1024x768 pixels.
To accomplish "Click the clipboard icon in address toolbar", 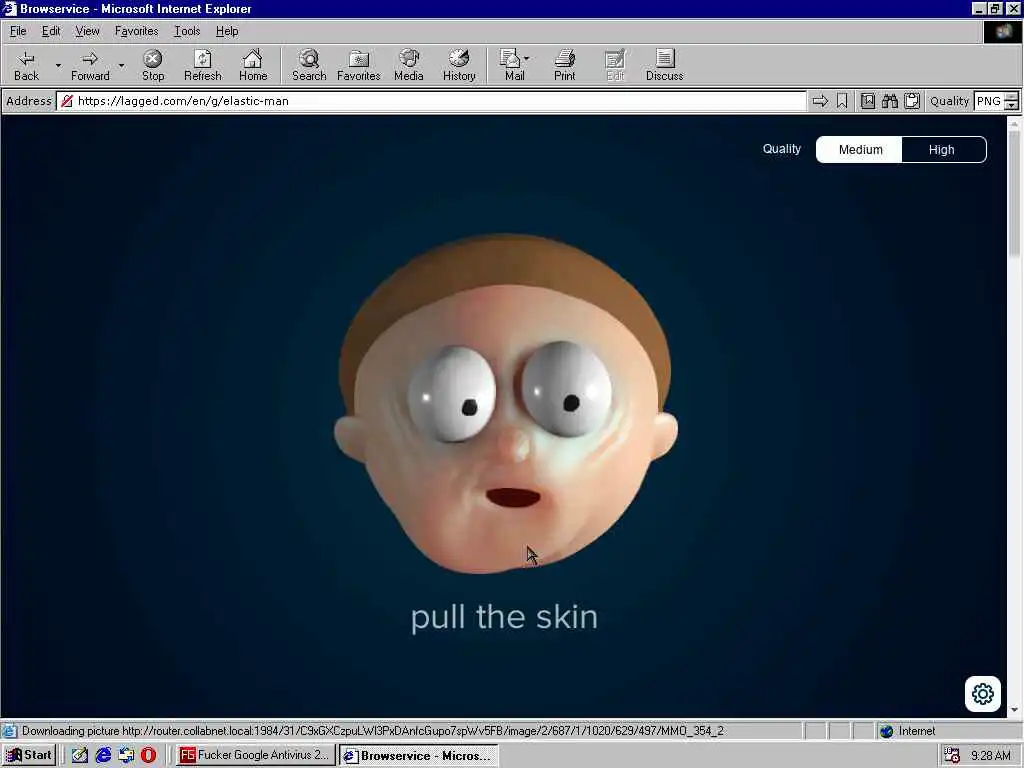I will [912, 101].
